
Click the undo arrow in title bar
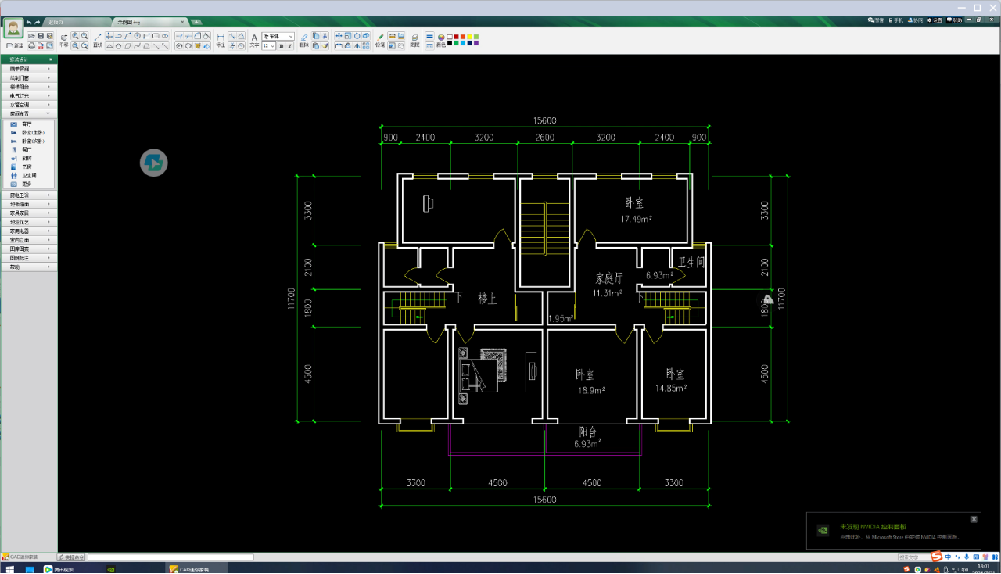pyautogui.click(x=29, y=22)
